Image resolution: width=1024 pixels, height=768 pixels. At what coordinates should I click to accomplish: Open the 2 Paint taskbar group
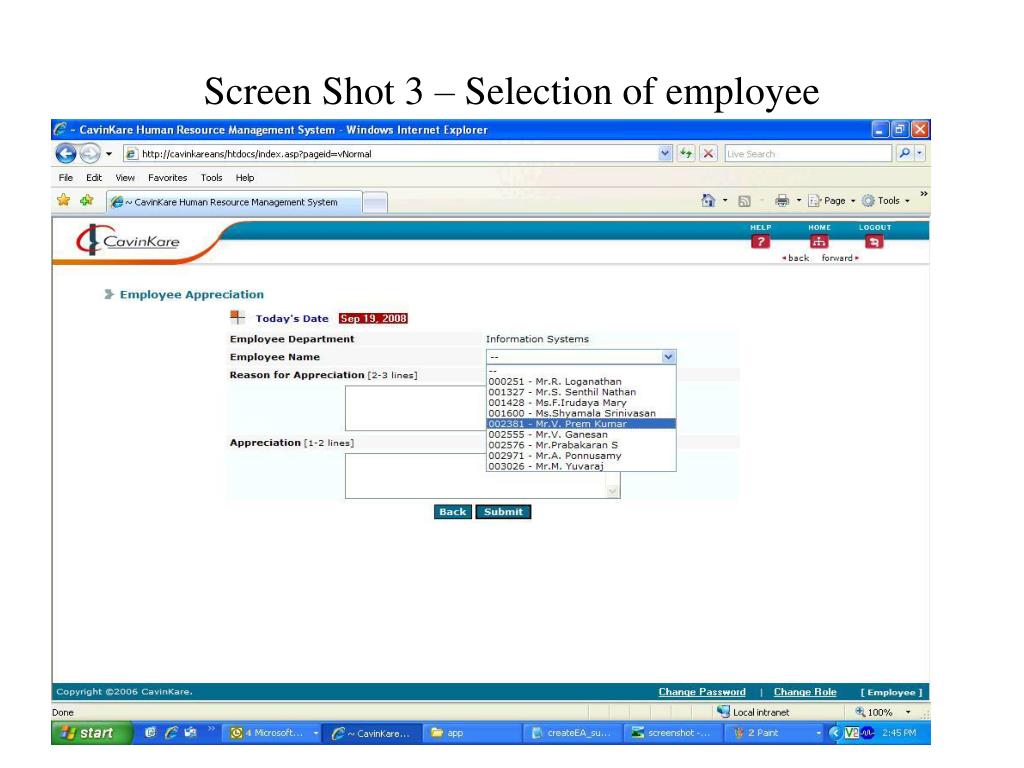click(775, 733)
